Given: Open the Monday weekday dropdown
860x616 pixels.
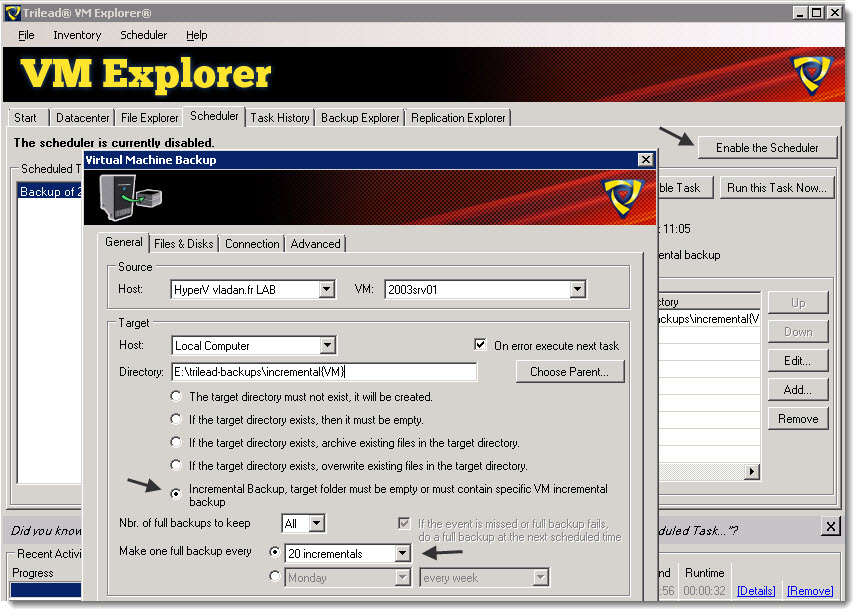Looking at the screenshot, I should pos(403,577).
